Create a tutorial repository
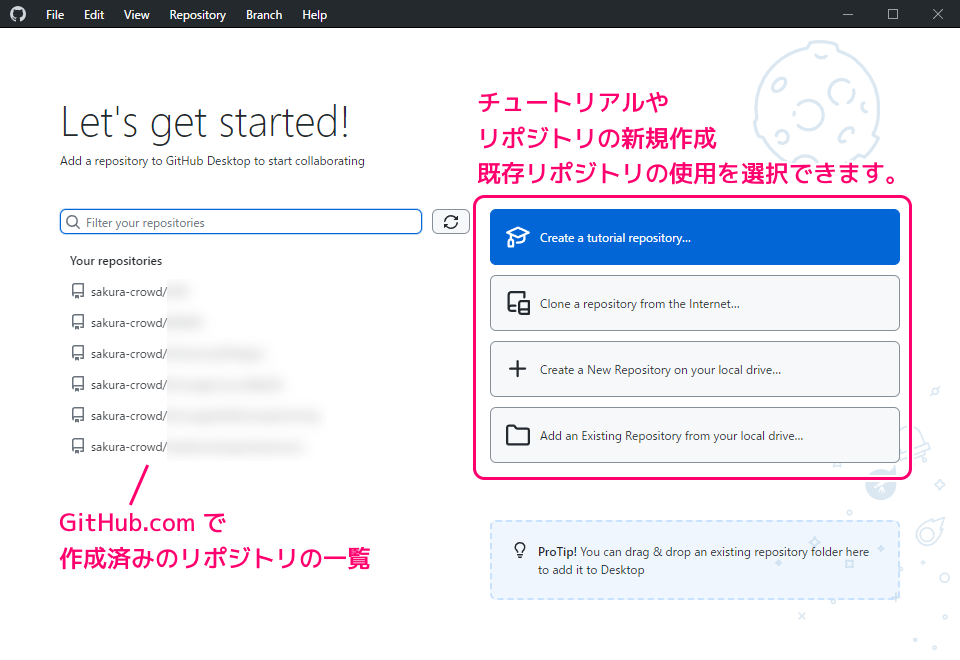 694,237
